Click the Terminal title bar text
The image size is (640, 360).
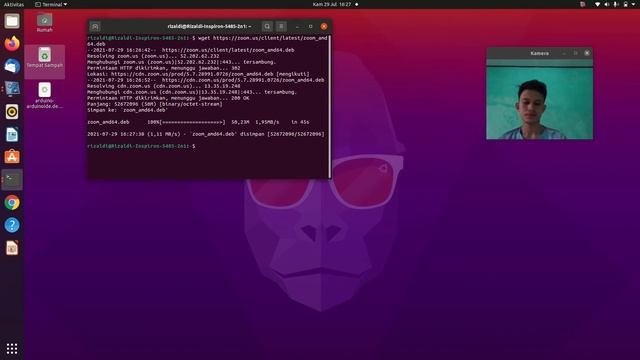(209, 26)
